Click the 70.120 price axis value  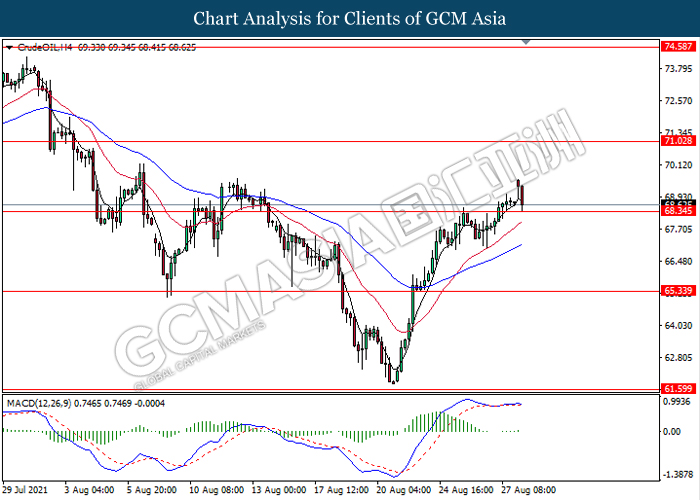(679, 165)
